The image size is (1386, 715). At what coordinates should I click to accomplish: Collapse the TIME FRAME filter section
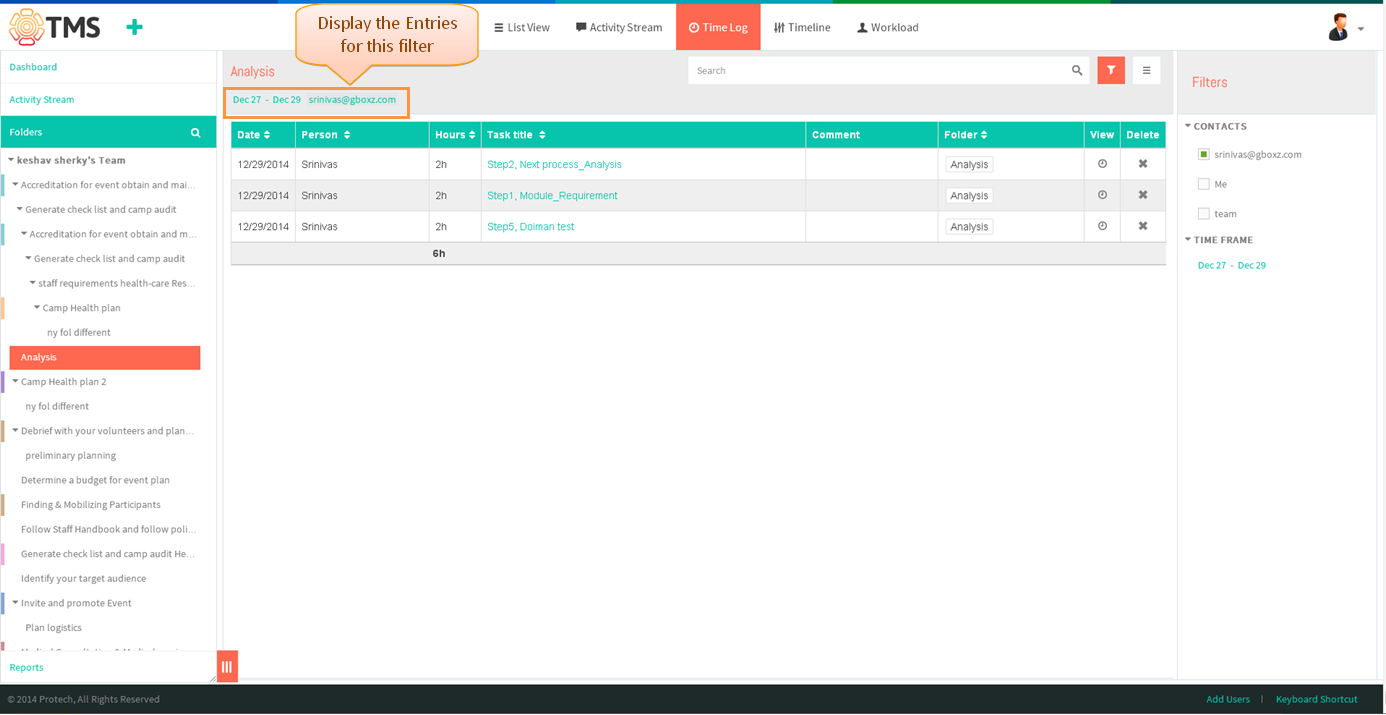1188,240
